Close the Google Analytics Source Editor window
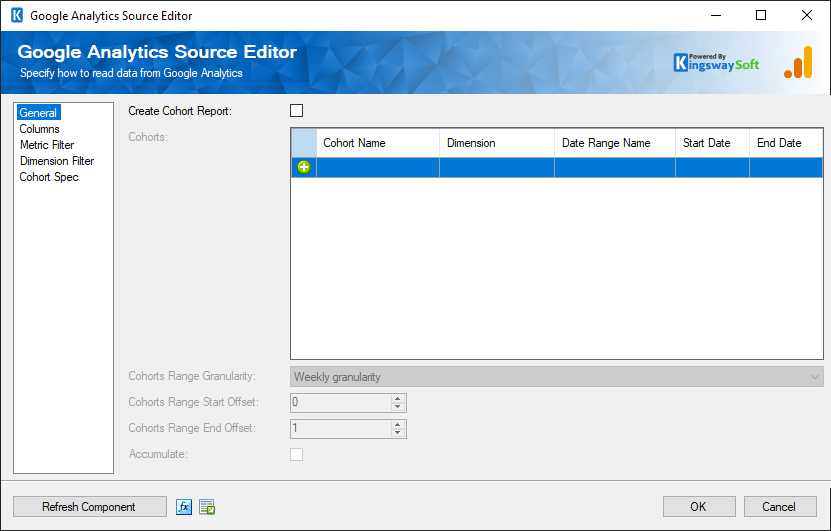 [807, 15]
